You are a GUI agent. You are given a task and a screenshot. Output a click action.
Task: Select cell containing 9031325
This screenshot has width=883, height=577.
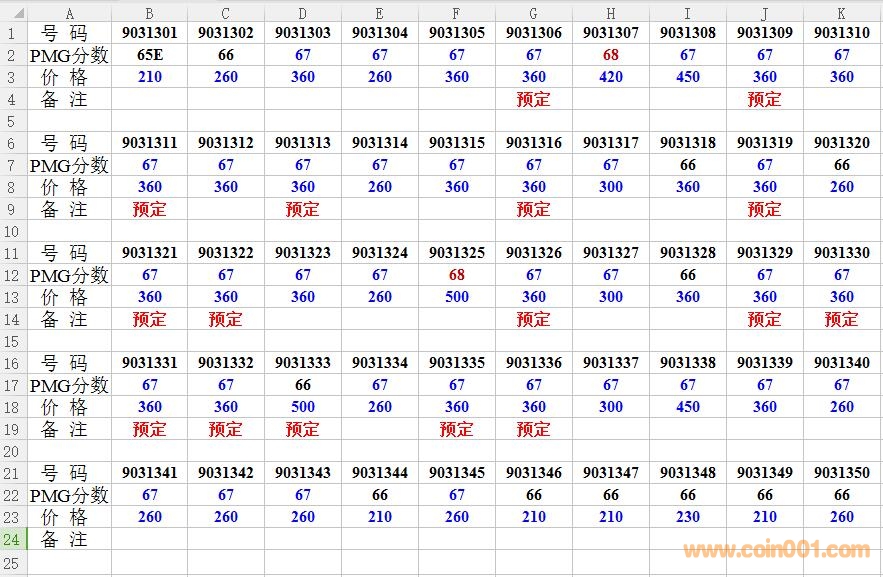pyautogui.click(x=456, y=253)
